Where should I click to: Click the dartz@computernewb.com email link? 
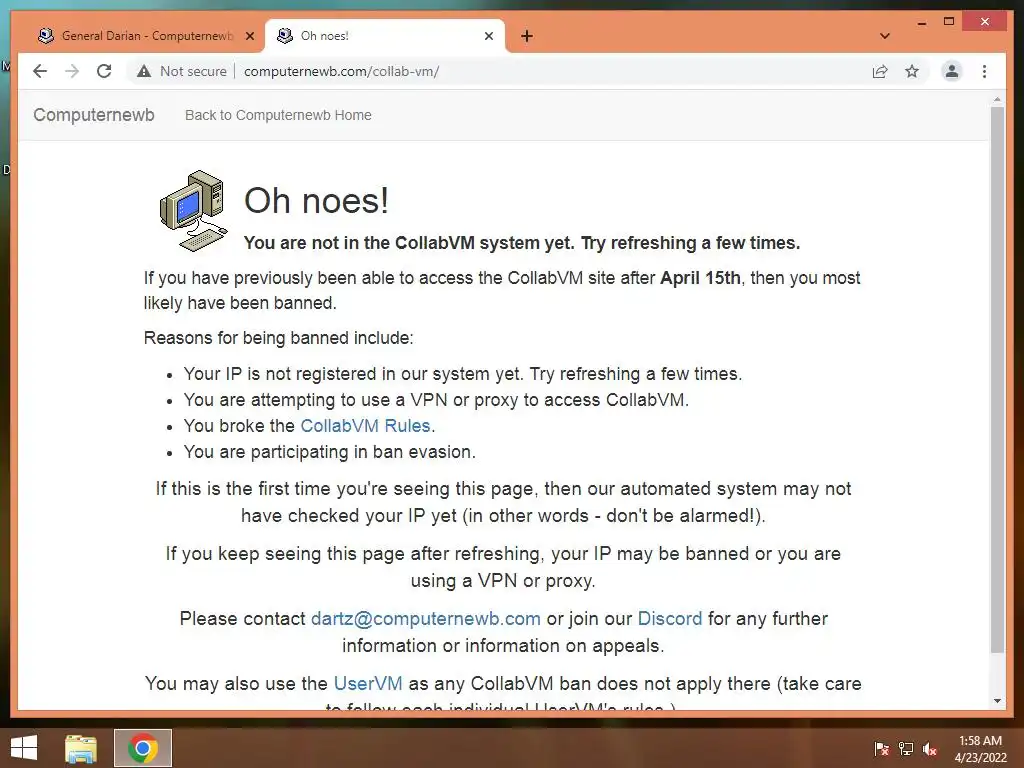(x=426, y=618)
